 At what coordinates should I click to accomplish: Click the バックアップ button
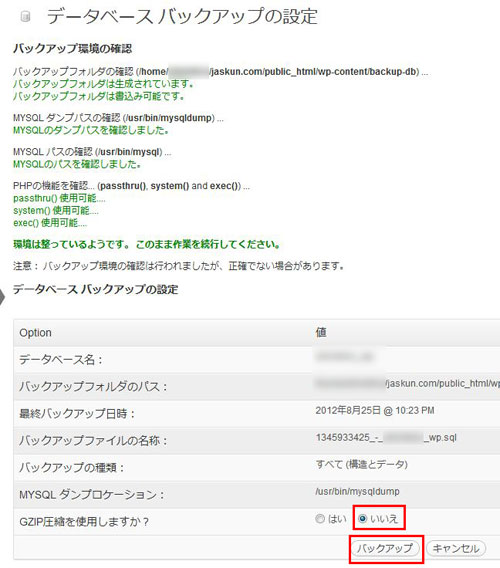click(x=386, y=548)
